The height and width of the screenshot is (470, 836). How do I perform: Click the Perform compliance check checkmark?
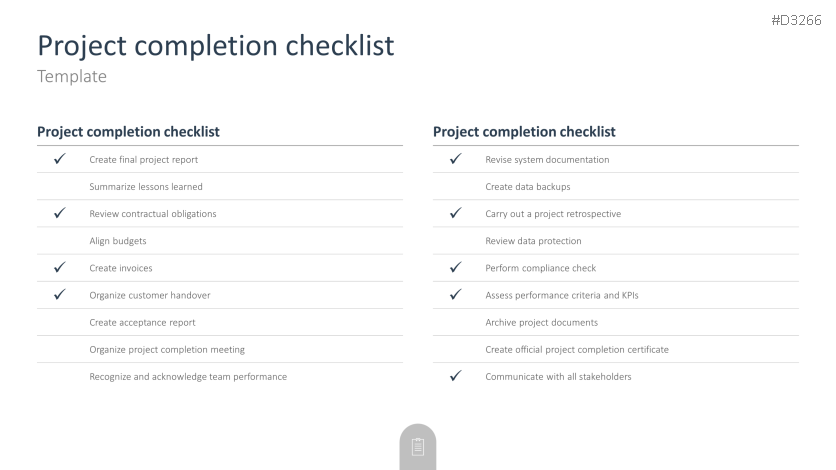pyautogui.click(x=455, y=268)
